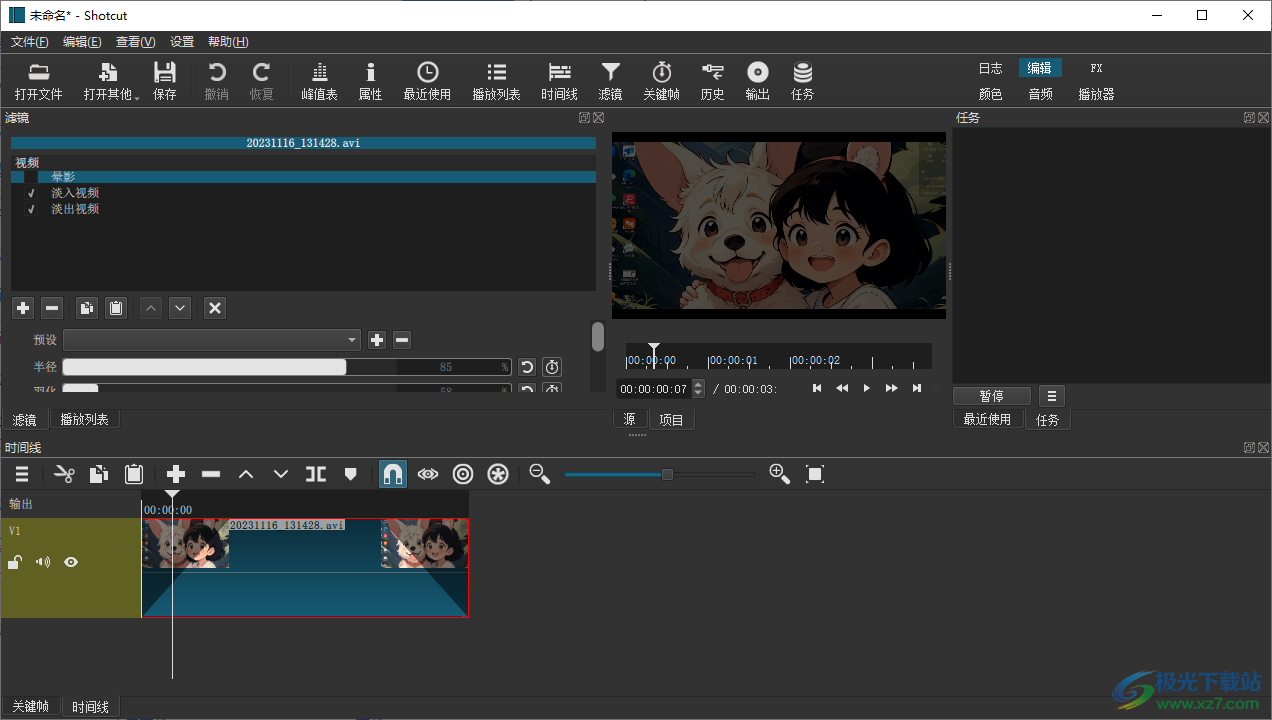Switch to the 音频 layout
Screen dimensions: 1272x720
pyautogui.click(x=1040, y=94)
